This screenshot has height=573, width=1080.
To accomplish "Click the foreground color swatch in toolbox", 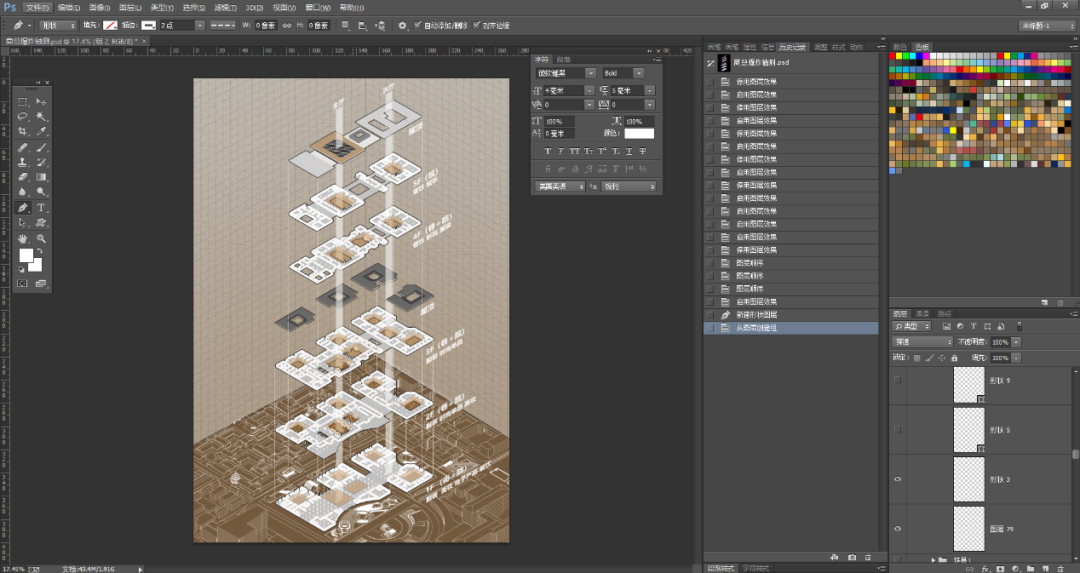I will coord(25,255).
